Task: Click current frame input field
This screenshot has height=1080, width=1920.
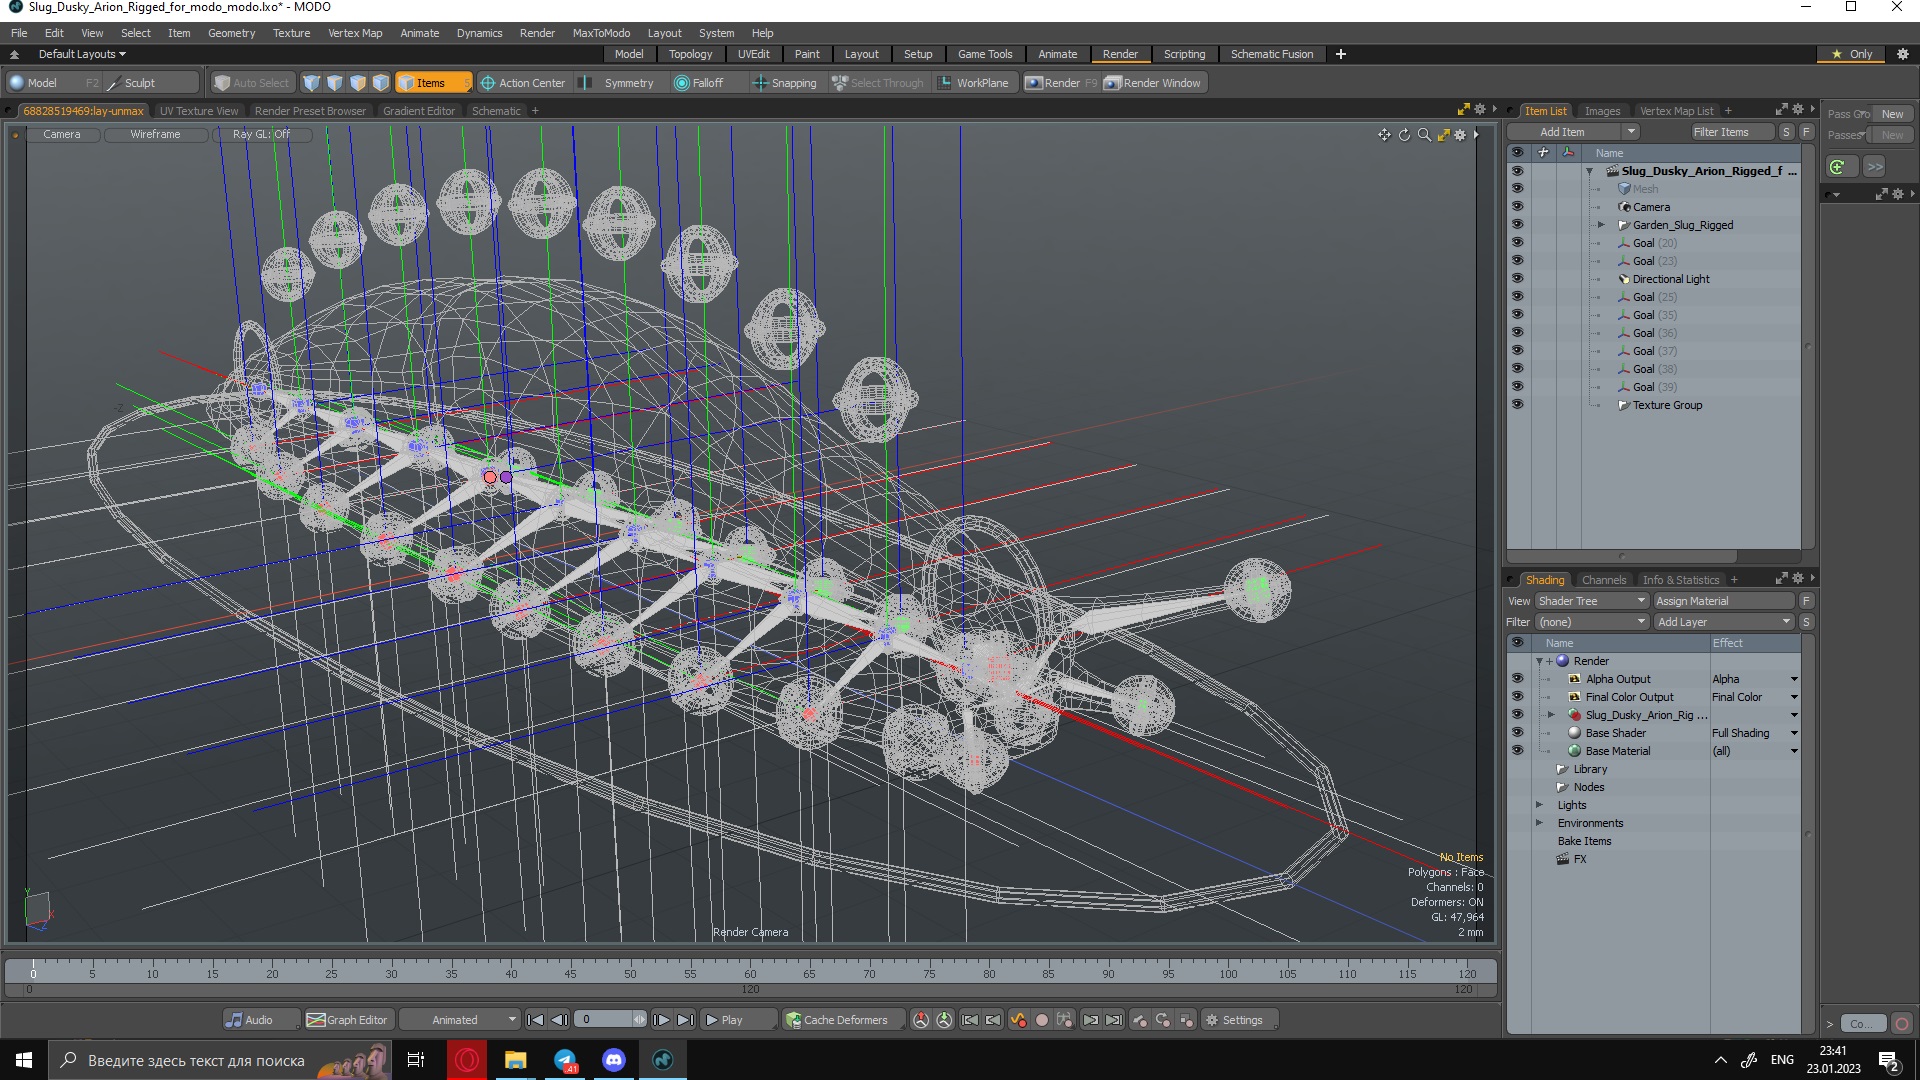Action: pyautogui.click(x=605, y=1020)
